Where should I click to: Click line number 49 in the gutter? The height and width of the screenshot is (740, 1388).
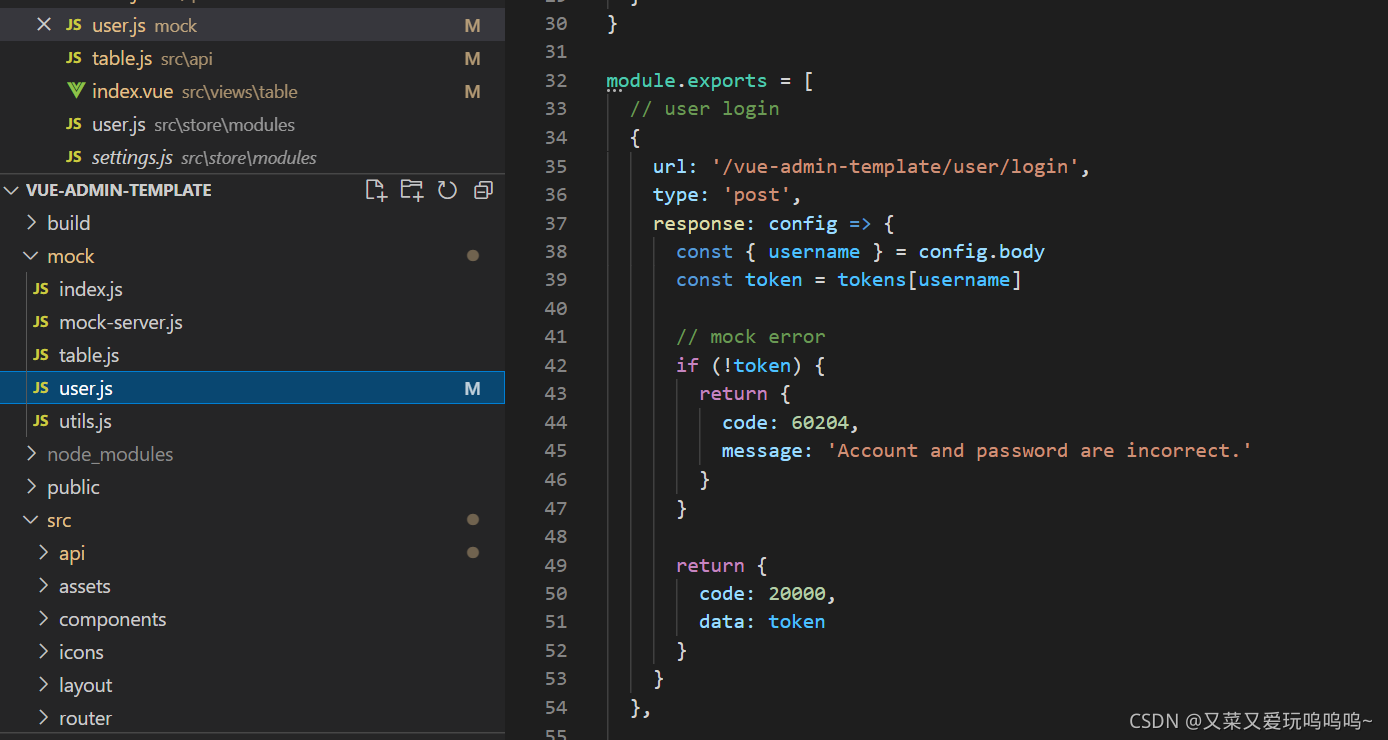[556, 565]
